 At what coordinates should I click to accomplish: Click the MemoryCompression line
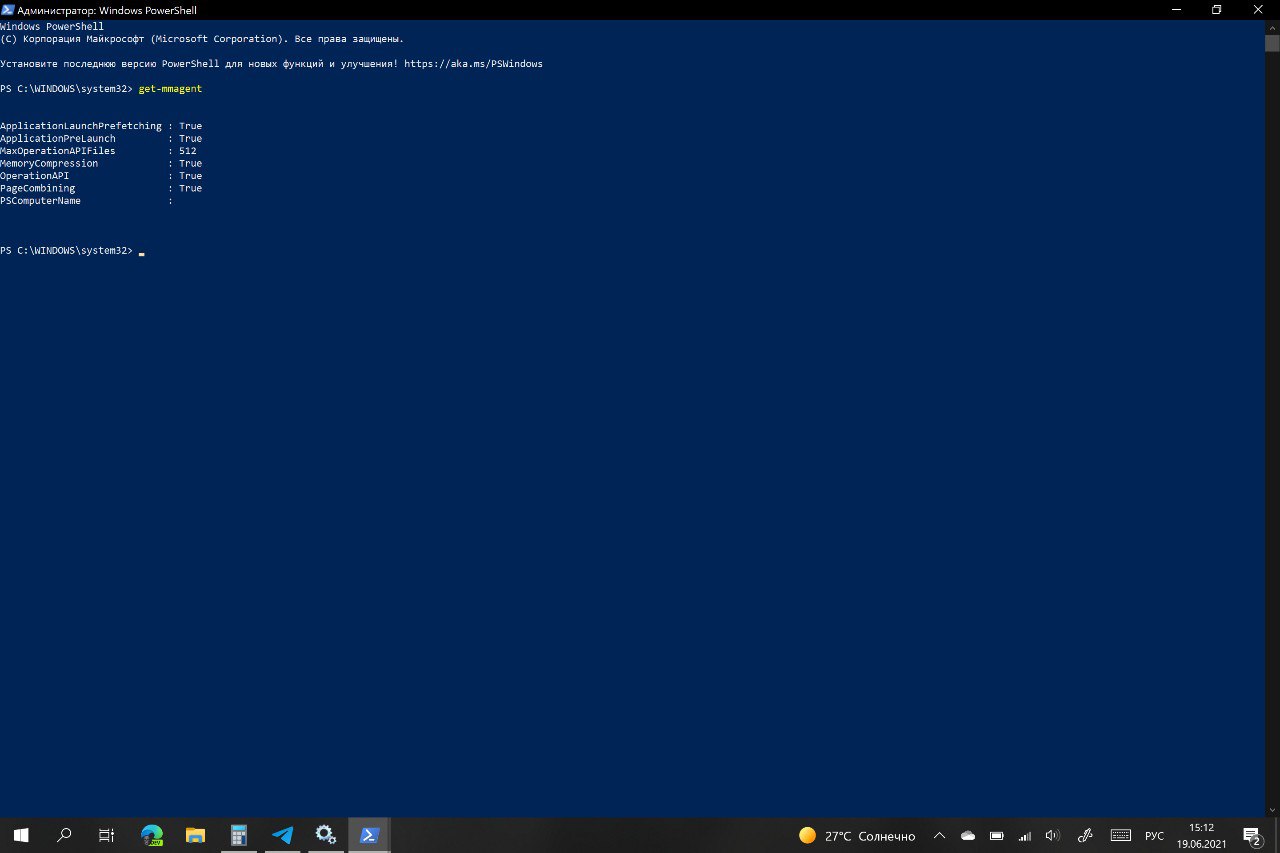101,163
